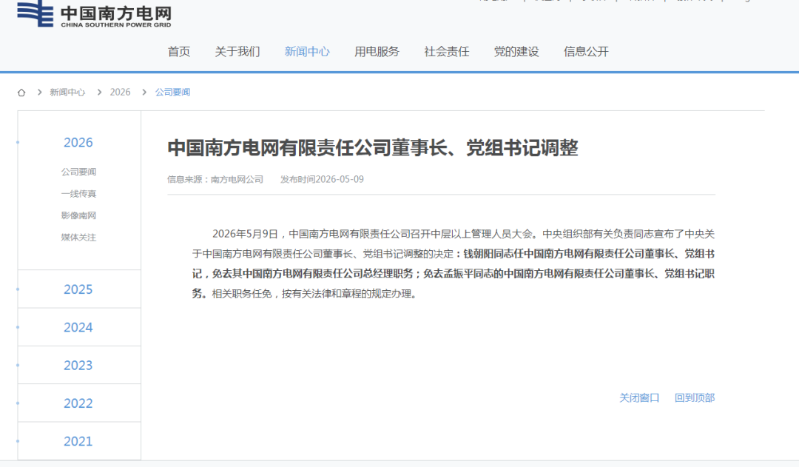
Task: Open 用电服务 menu item
Action: click(x=377, y=51)
